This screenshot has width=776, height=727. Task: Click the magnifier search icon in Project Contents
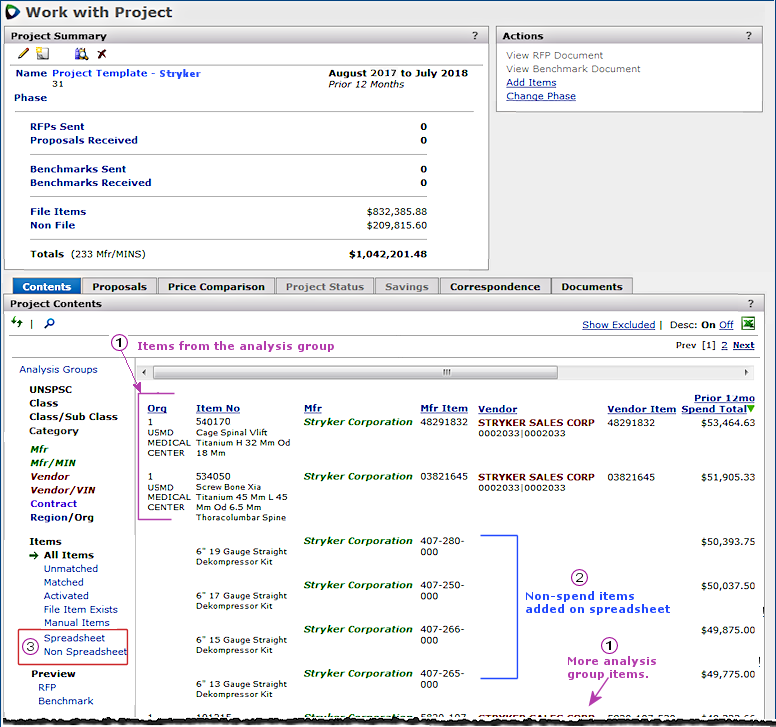(49, 323)
